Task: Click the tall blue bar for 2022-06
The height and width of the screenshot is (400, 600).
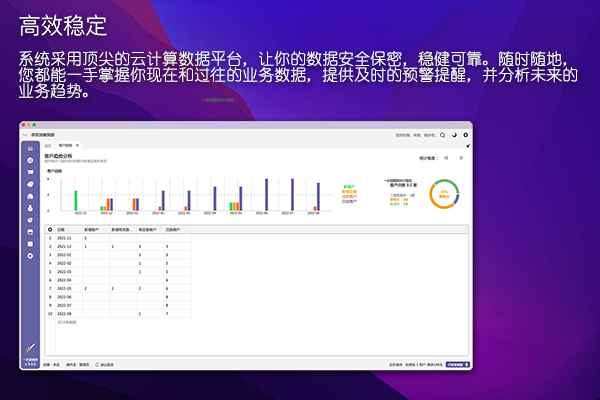Action: coord(267,194)
